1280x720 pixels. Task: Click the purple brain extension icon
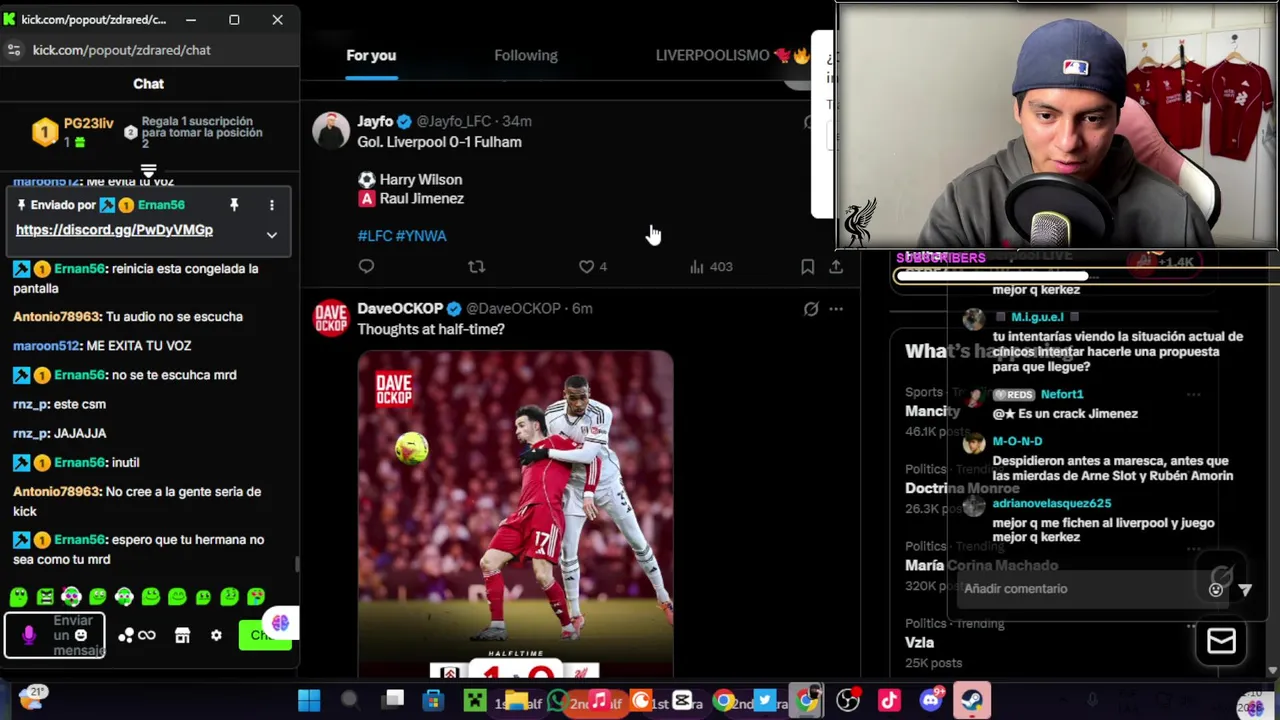tap(280, 623)
